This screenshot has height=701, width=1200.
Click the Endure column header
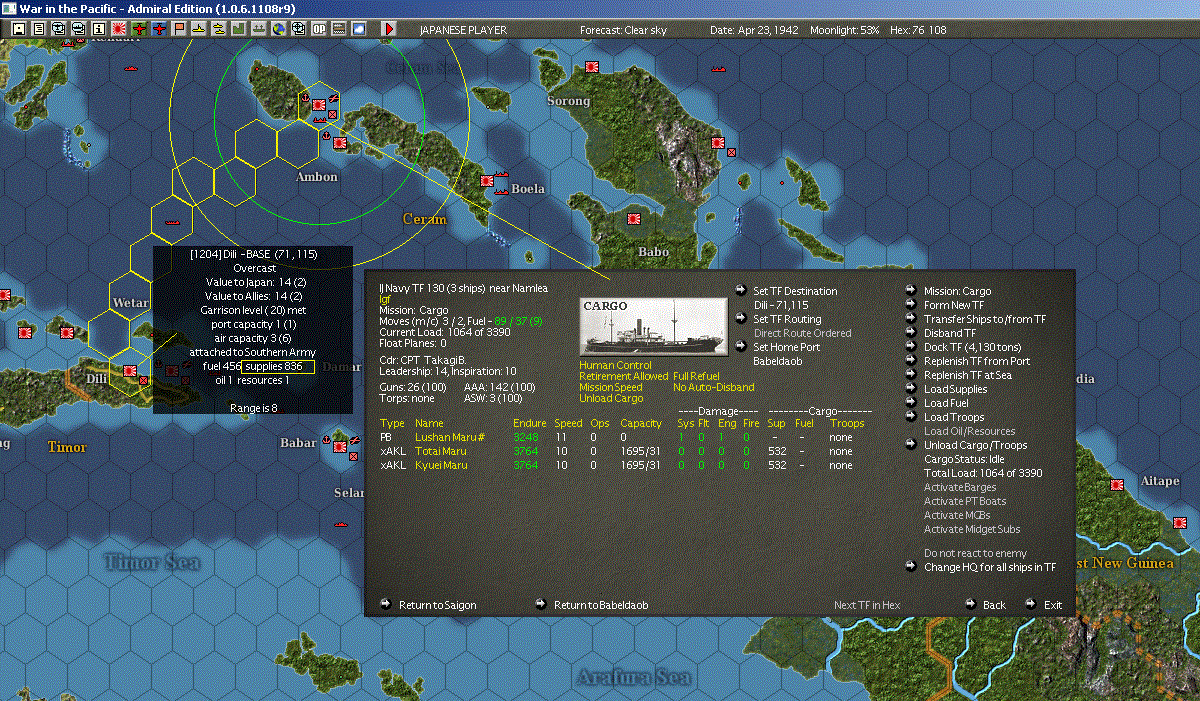click(x=530, y=423)
